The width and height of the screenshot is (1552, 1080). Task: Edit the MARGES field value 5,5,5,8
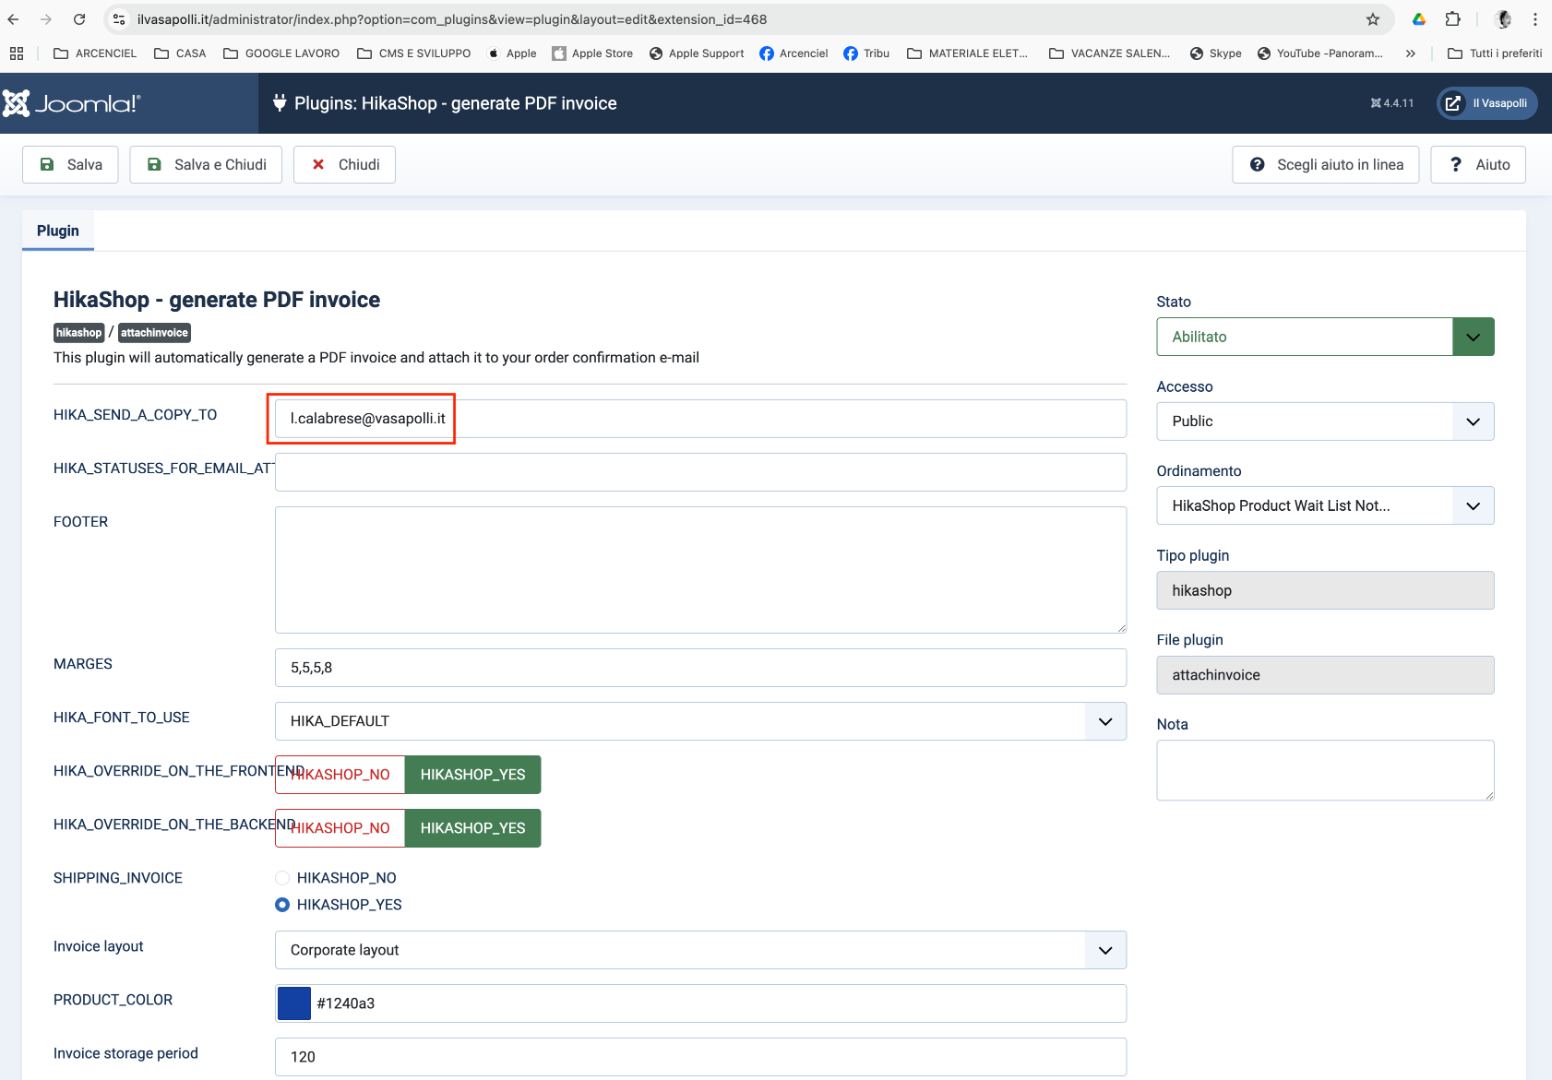(700, 668)
